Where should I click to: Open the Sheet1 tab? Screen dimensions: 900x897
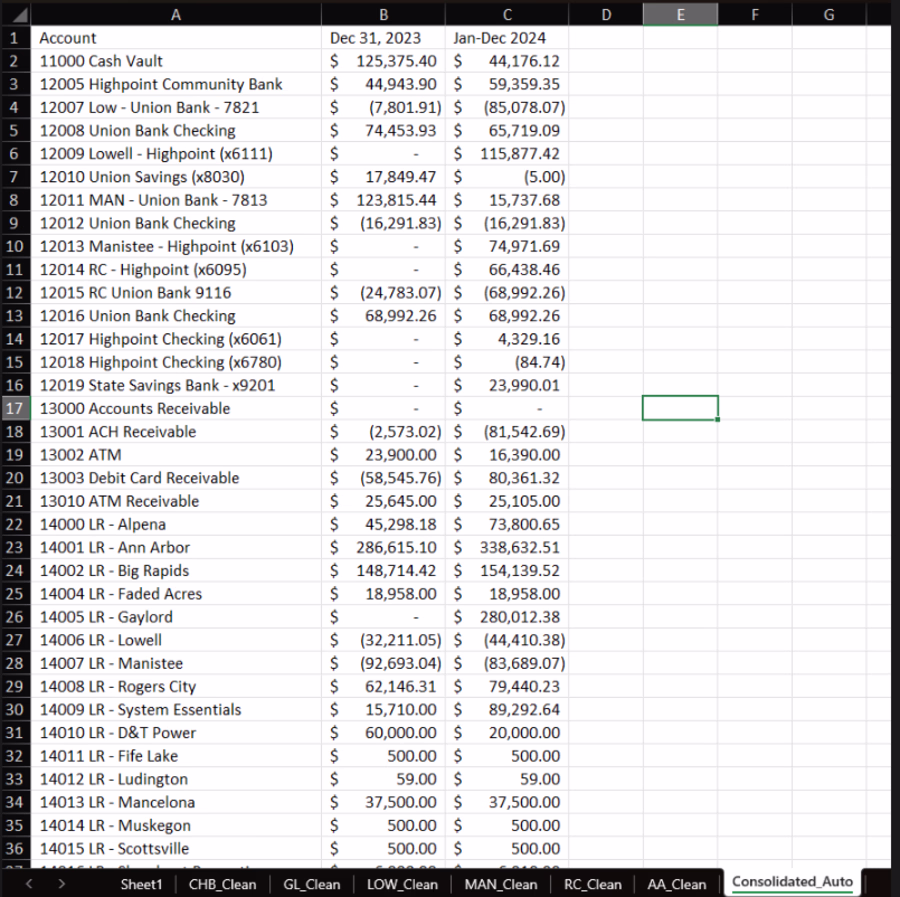[141, 884]
